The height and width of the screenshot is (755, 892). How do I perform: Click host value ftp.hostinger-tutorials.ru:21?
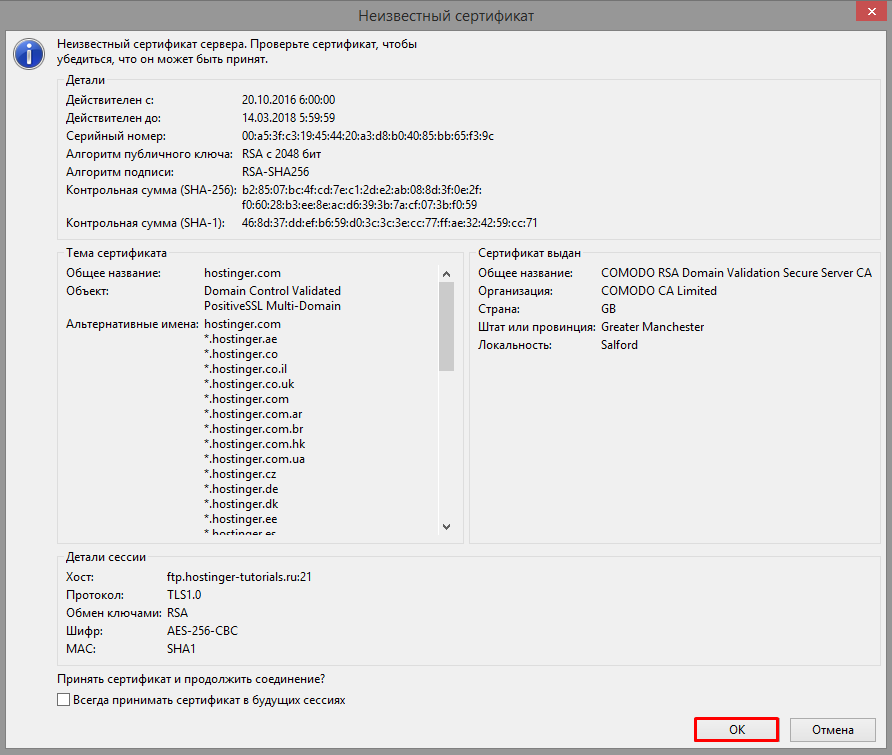pos(239,577)
